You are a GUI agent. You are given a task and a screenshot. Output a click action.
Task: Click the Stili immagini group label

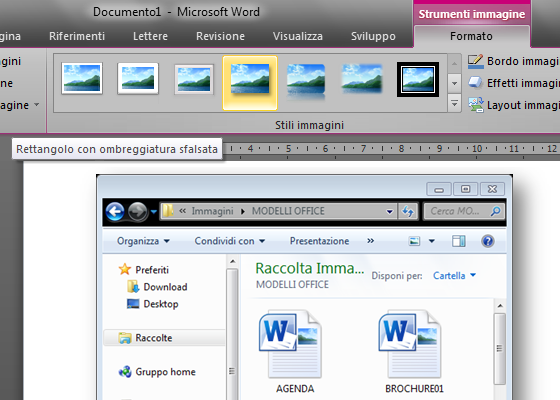coord(309,125)
